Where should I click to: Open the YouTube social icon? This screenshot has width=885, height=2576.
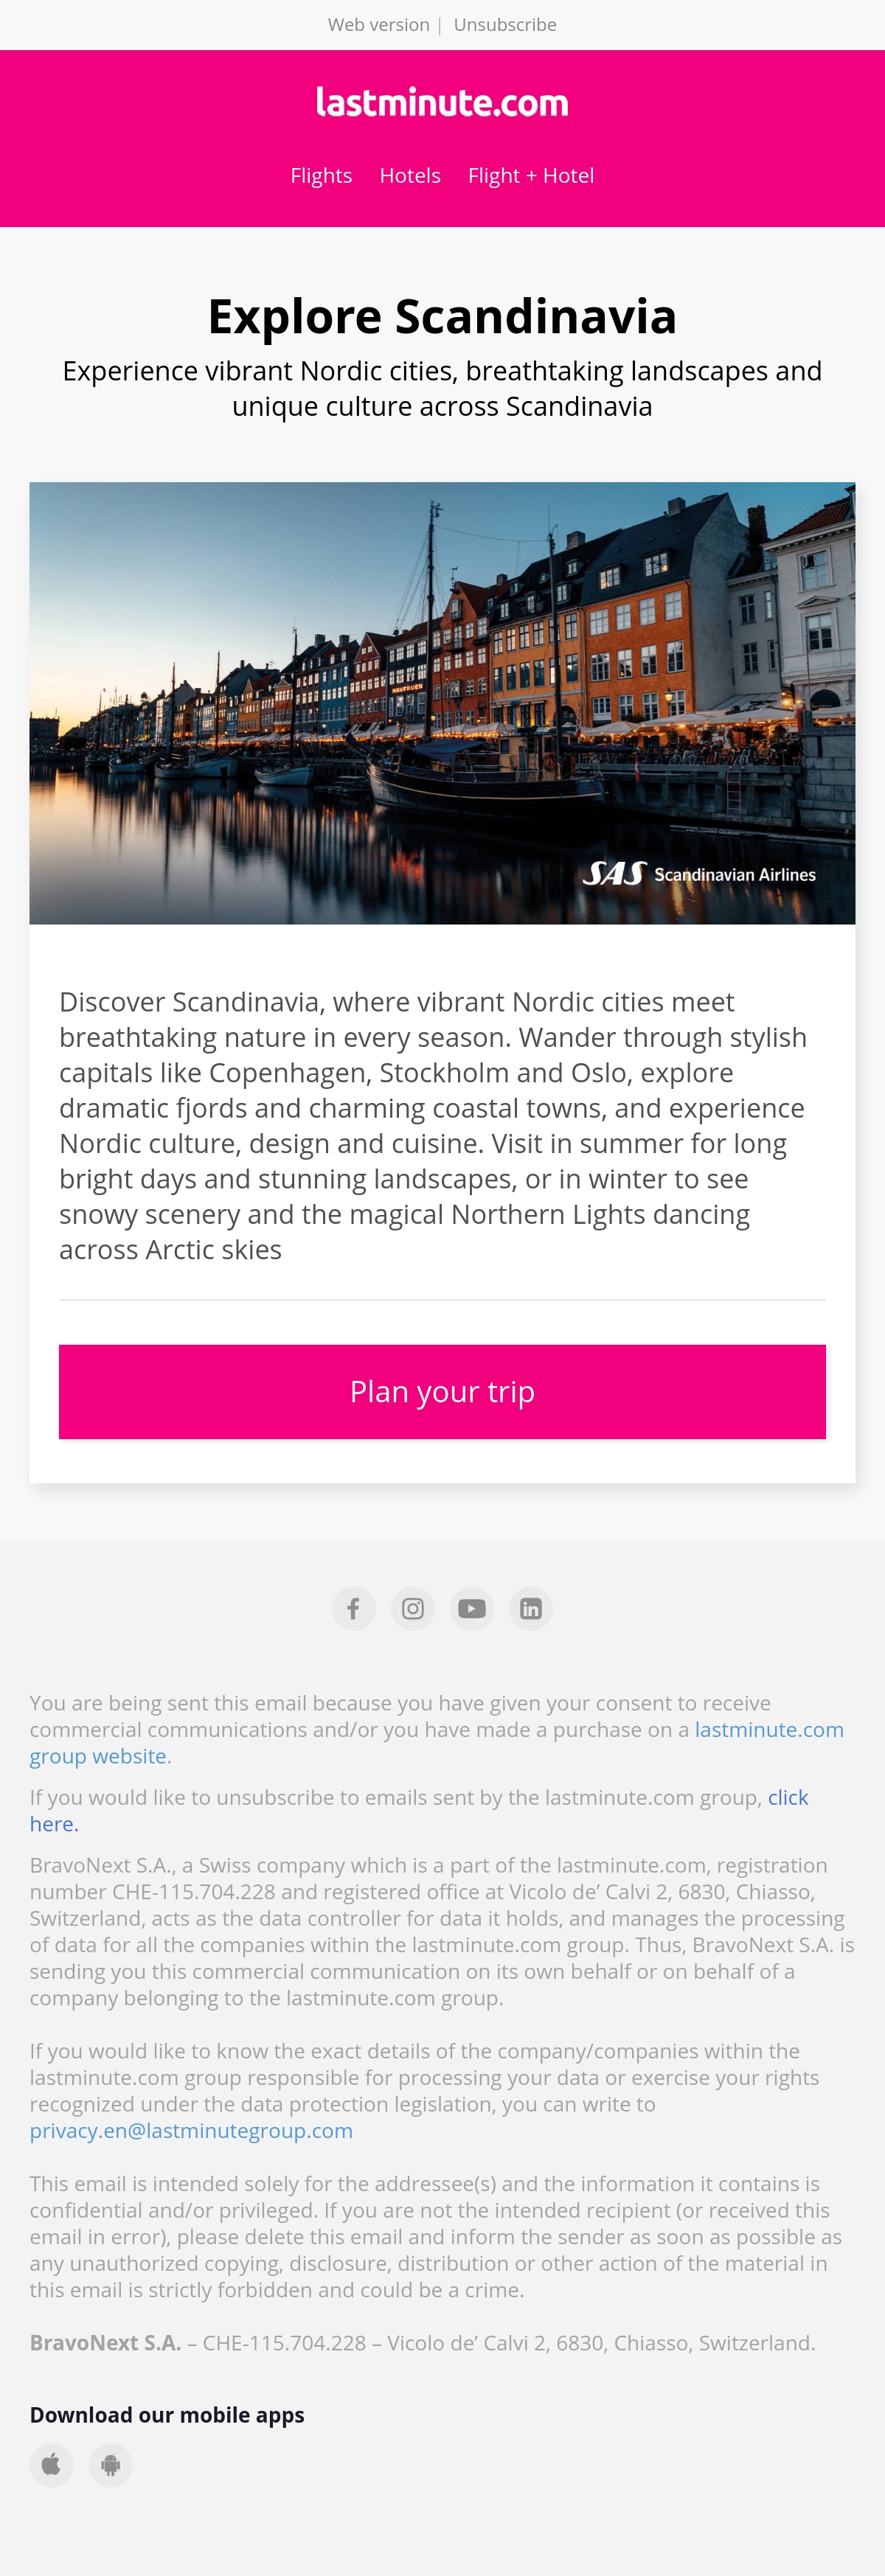pos(472,1608)
